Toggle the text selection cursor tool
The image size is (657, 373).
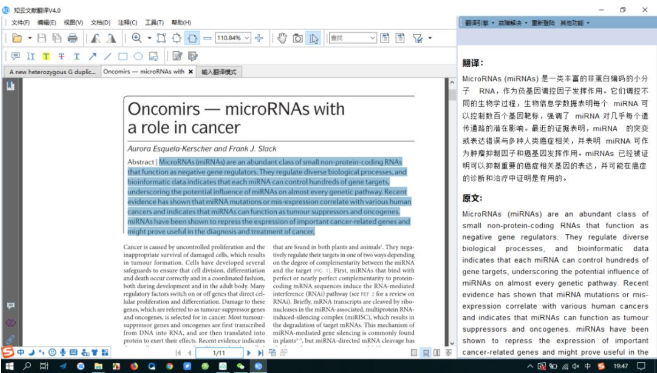[x=313, y=38]
